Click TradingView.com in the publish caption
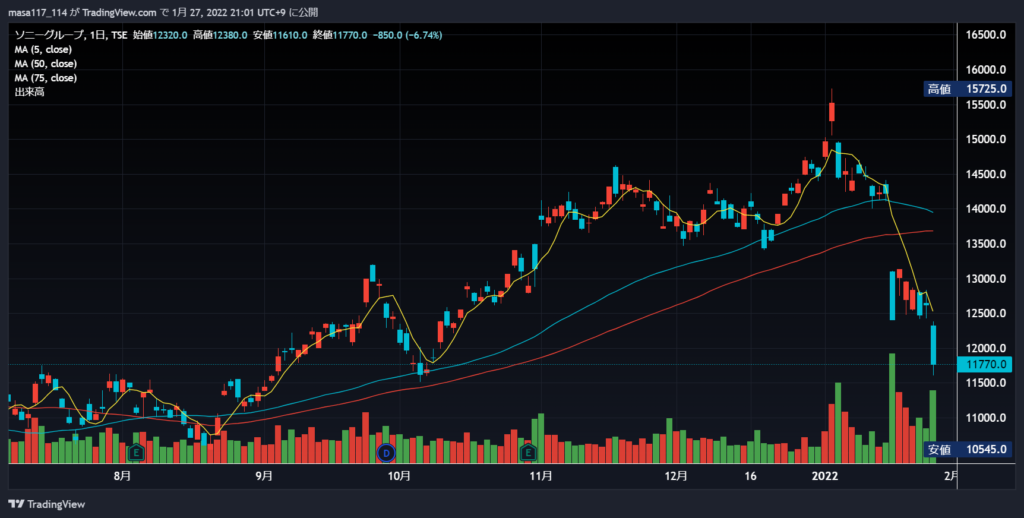The width and height of the screenshot is (1024, 518). (x=121, y=12)
